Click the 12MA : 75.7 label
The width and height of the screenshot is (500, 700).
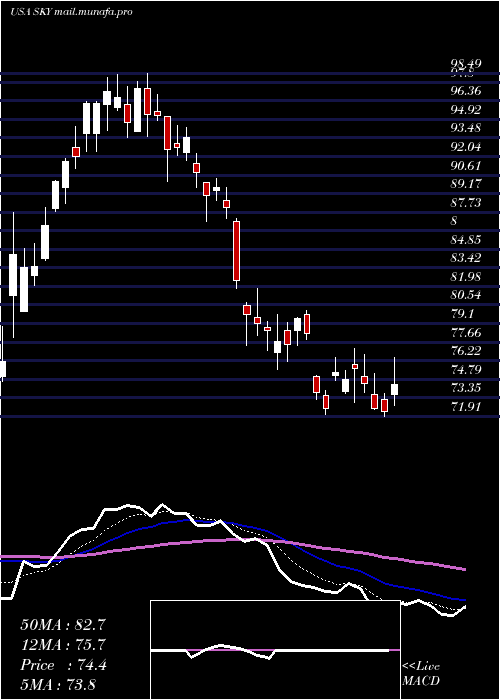63,645
